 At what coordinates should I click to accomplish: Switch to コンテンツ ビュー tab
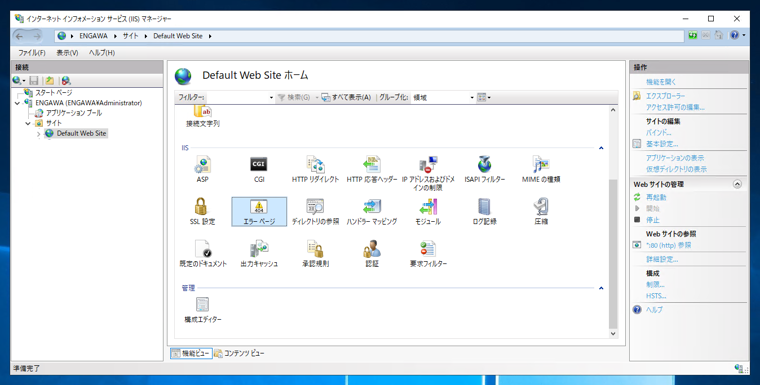239,353
